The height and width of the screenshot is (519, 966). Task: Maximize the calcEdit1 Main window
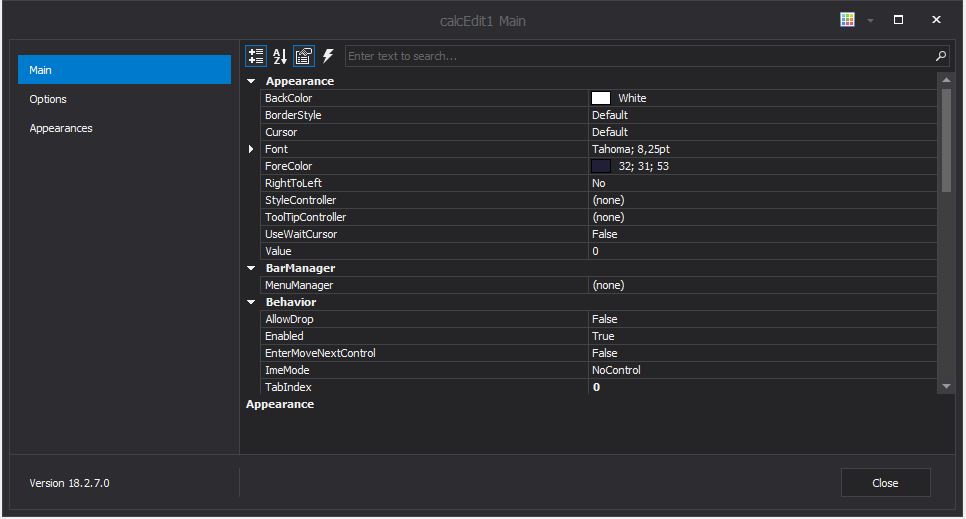[x=898, y=20]
